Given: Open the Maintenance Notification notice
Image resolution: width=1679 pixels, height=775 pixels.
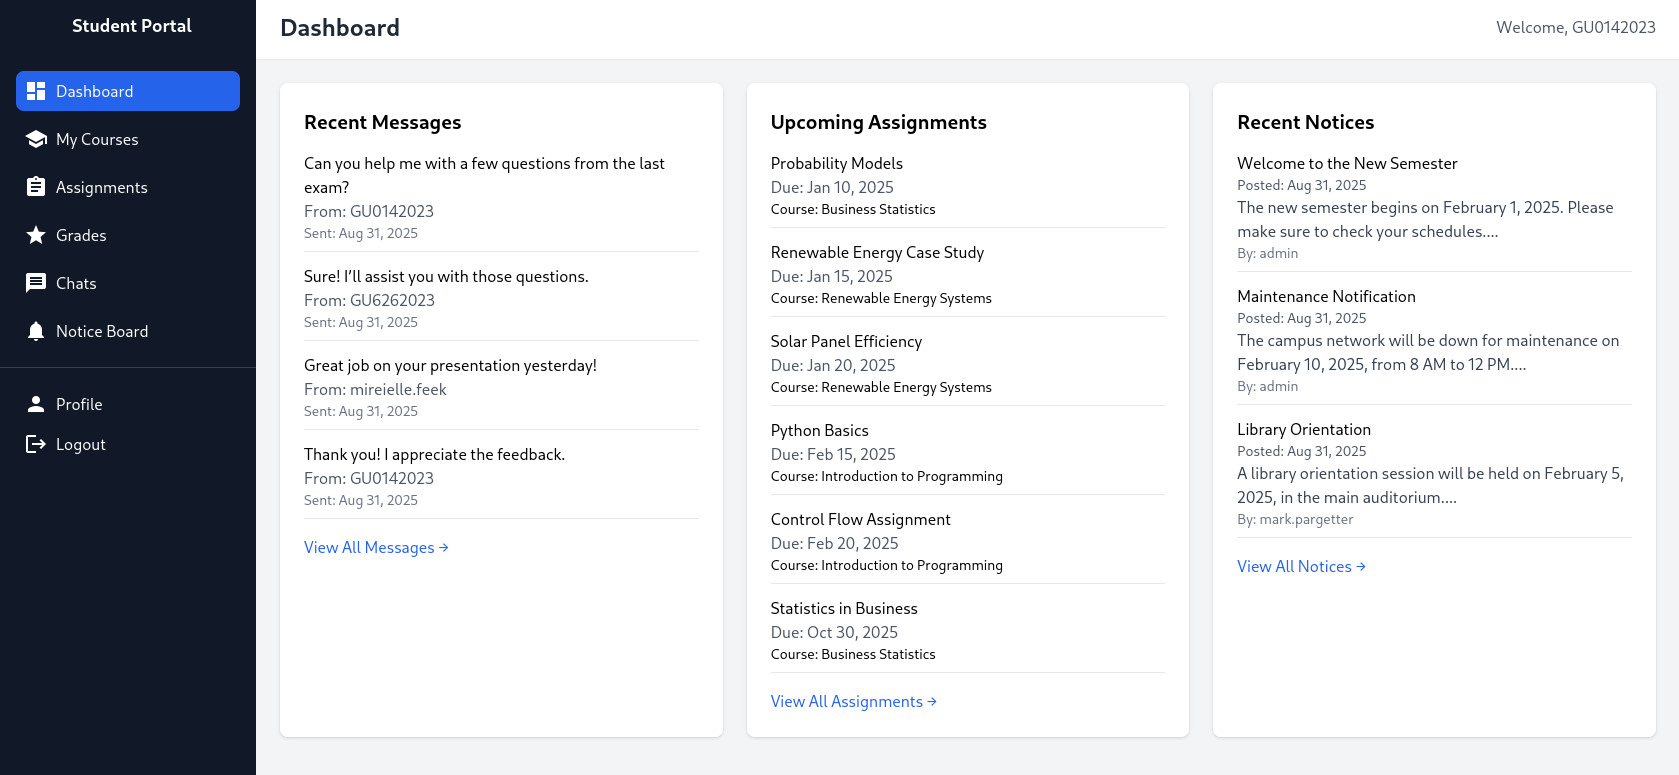Looking at the screenshot, I should pos(1434,340).
